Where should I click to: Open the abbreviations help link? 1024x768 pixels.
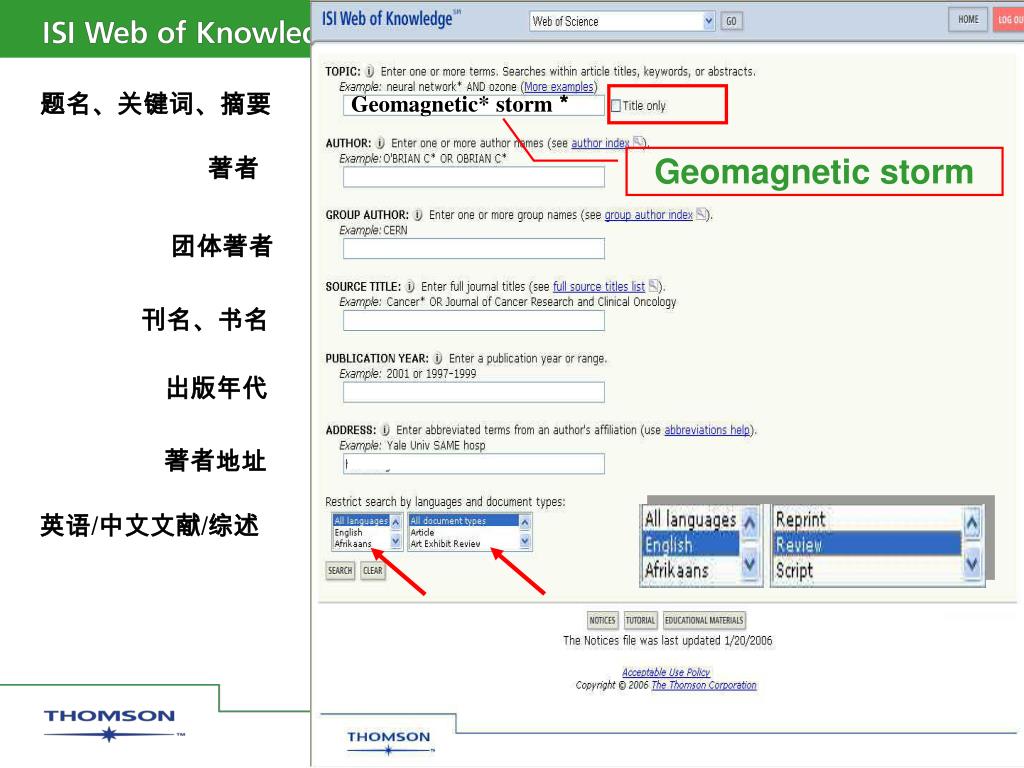(707, 430)
